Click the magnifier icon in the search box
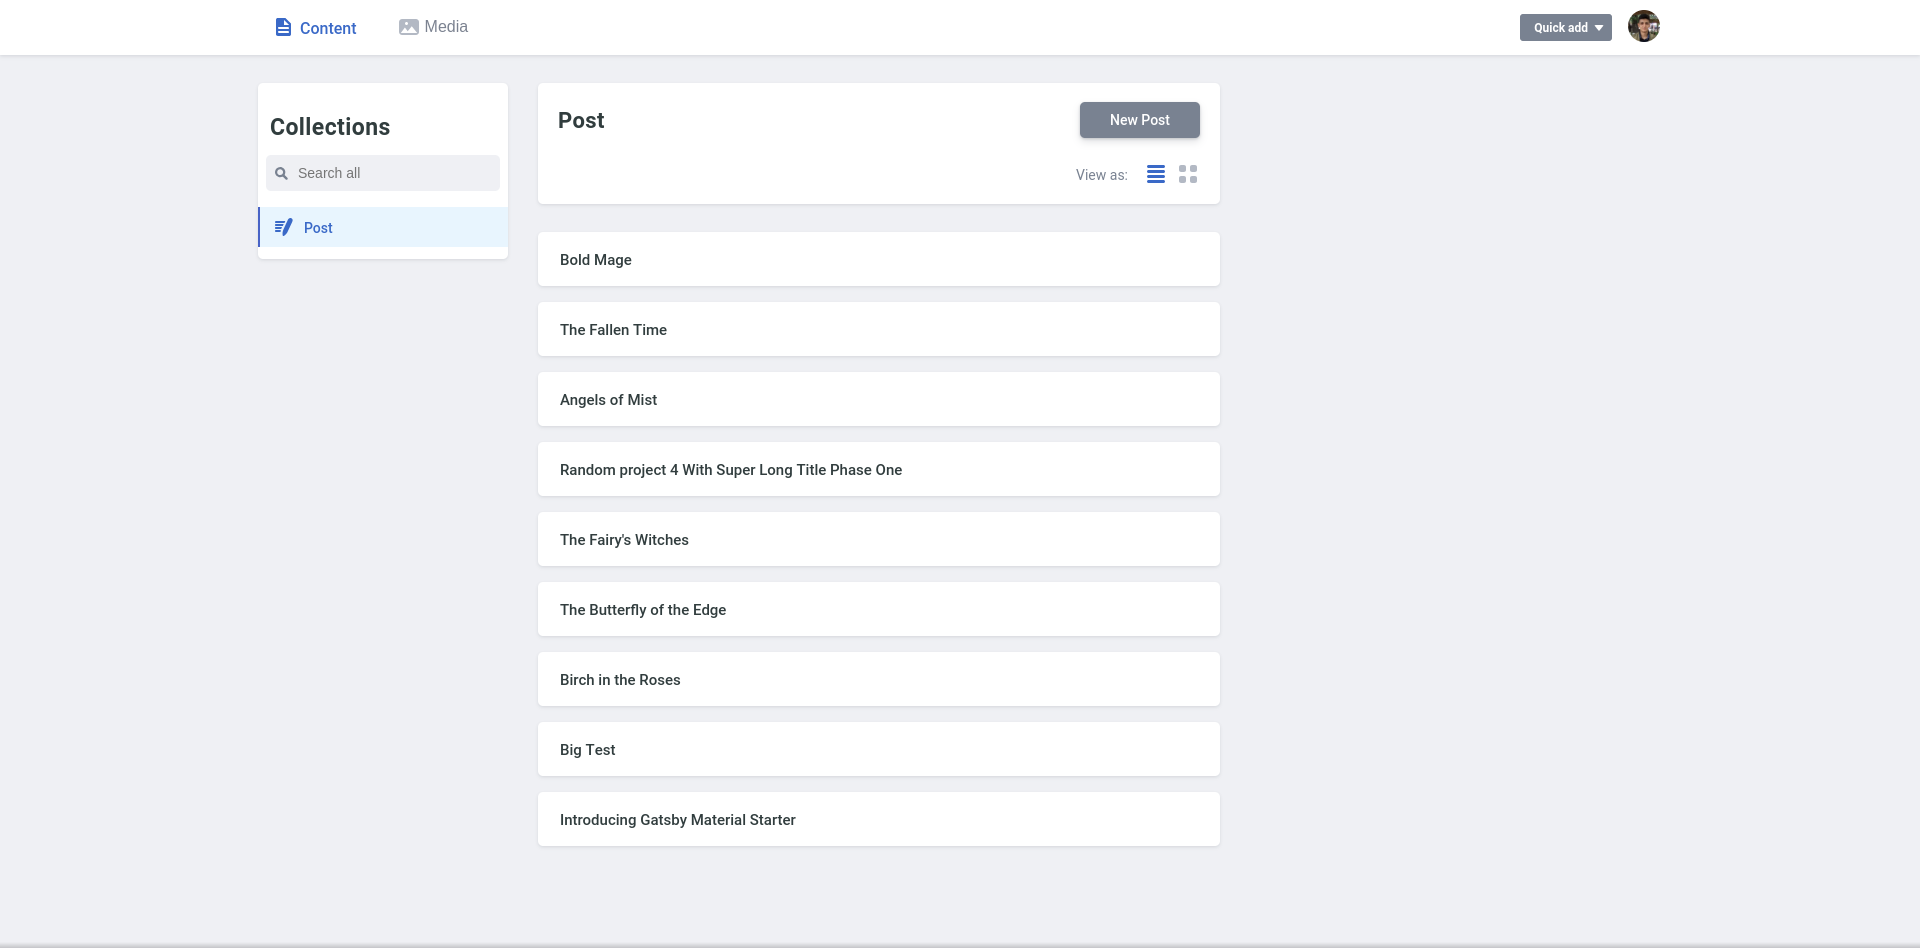The height and width of the screenshot is (948, 1920). tap(281, 173)
